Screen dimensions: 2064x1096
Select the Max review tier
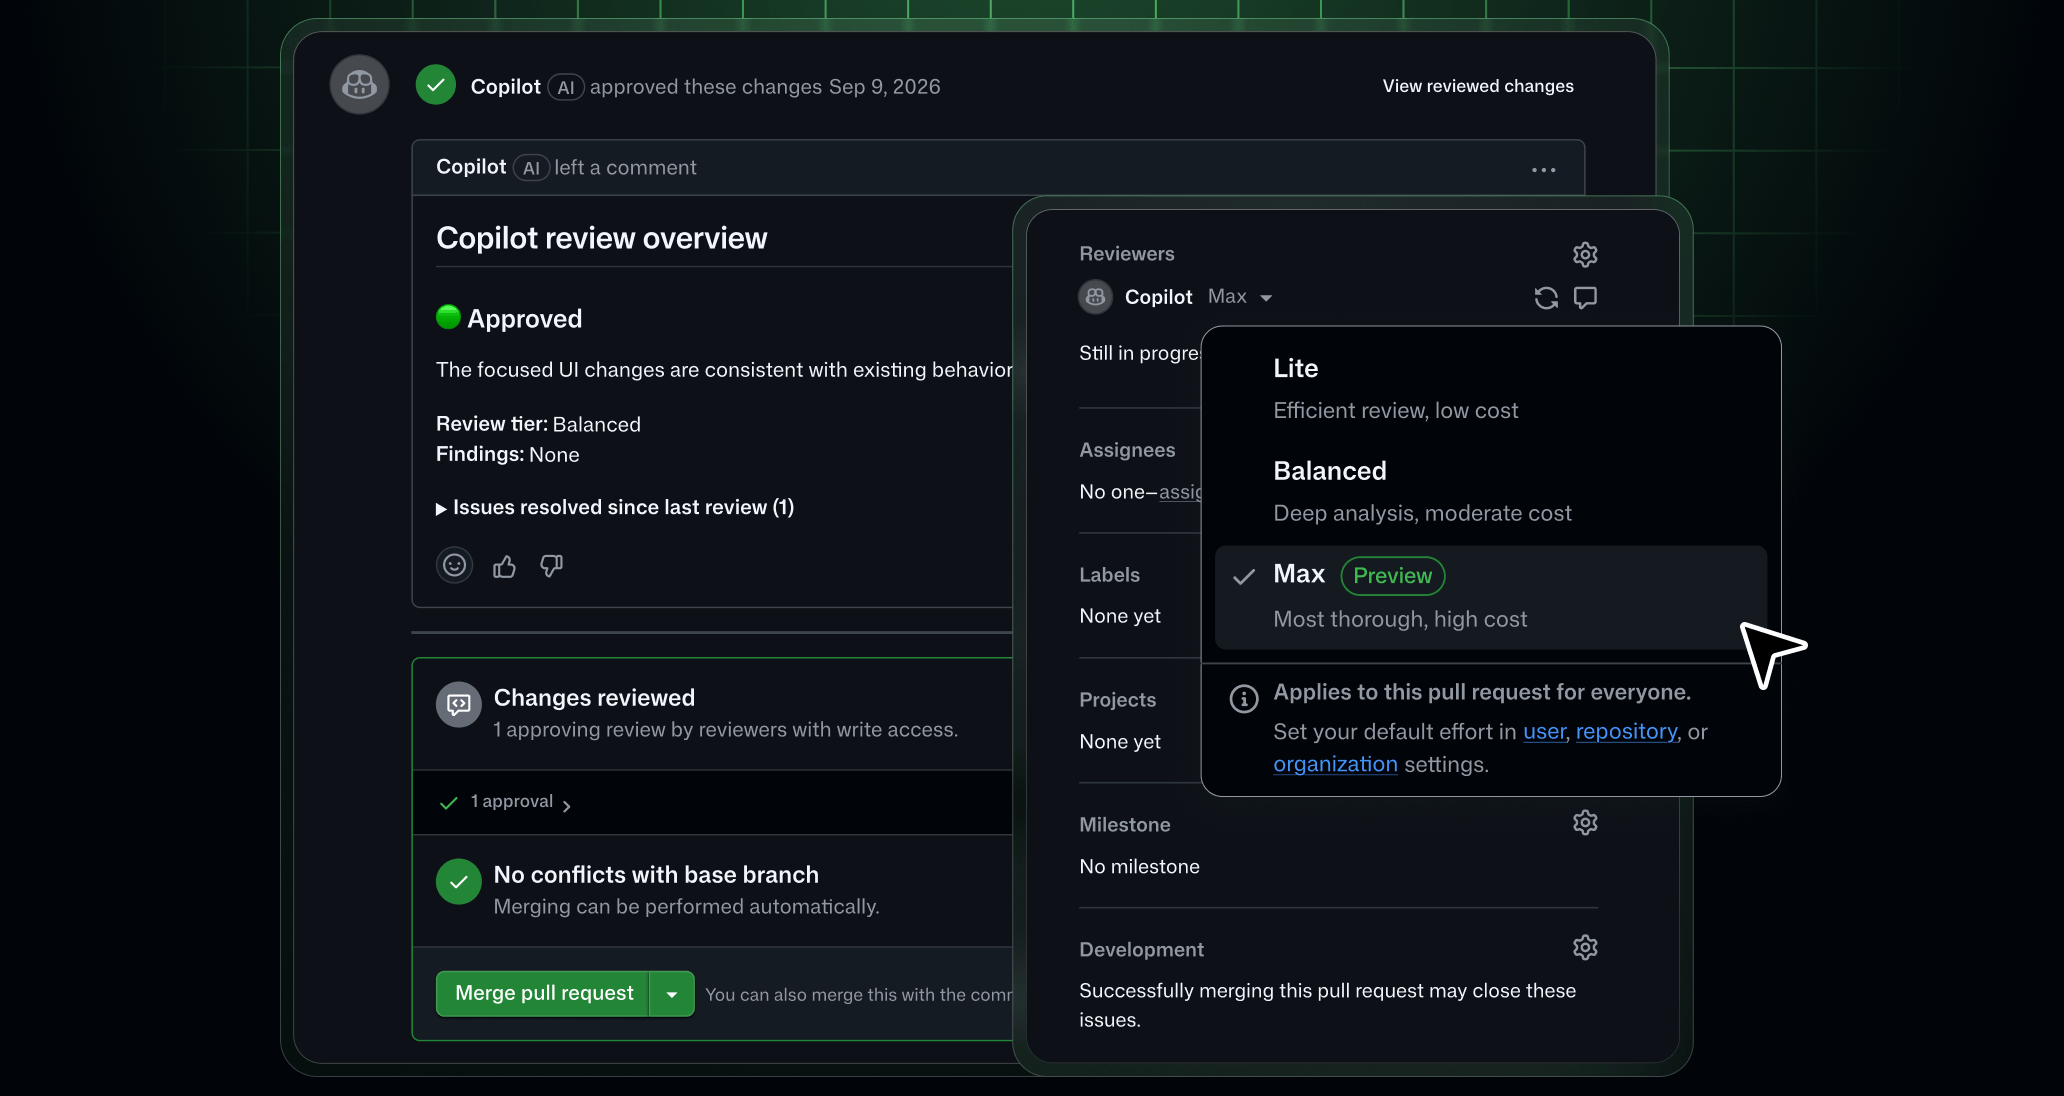(1490, 597)
